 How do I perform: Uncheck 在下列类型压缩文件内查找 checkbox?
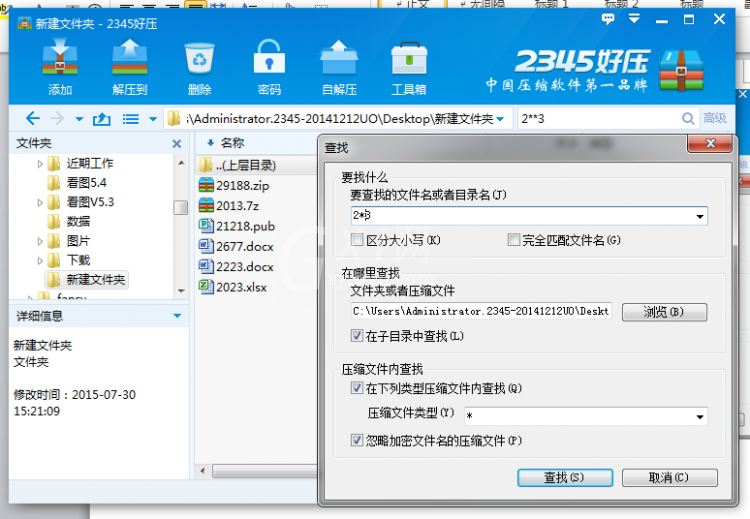pos(357,387)
